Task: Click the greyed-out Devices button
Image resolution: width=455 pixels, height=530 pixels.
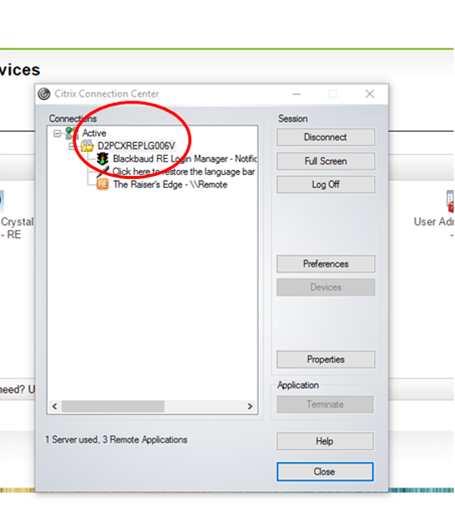Action: (326, 287)
